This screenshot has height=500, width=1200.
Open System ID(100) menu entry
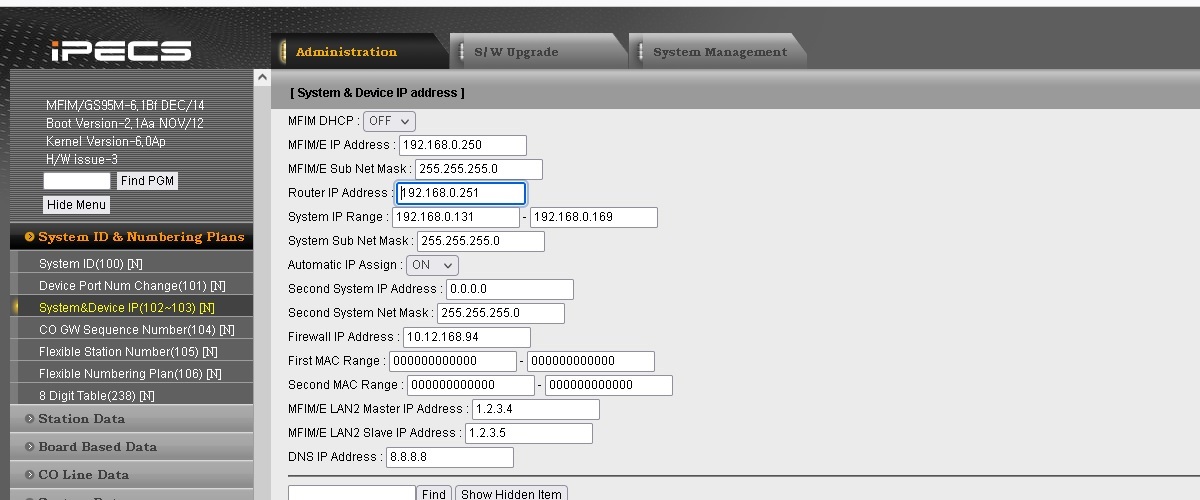coord(90,264)
